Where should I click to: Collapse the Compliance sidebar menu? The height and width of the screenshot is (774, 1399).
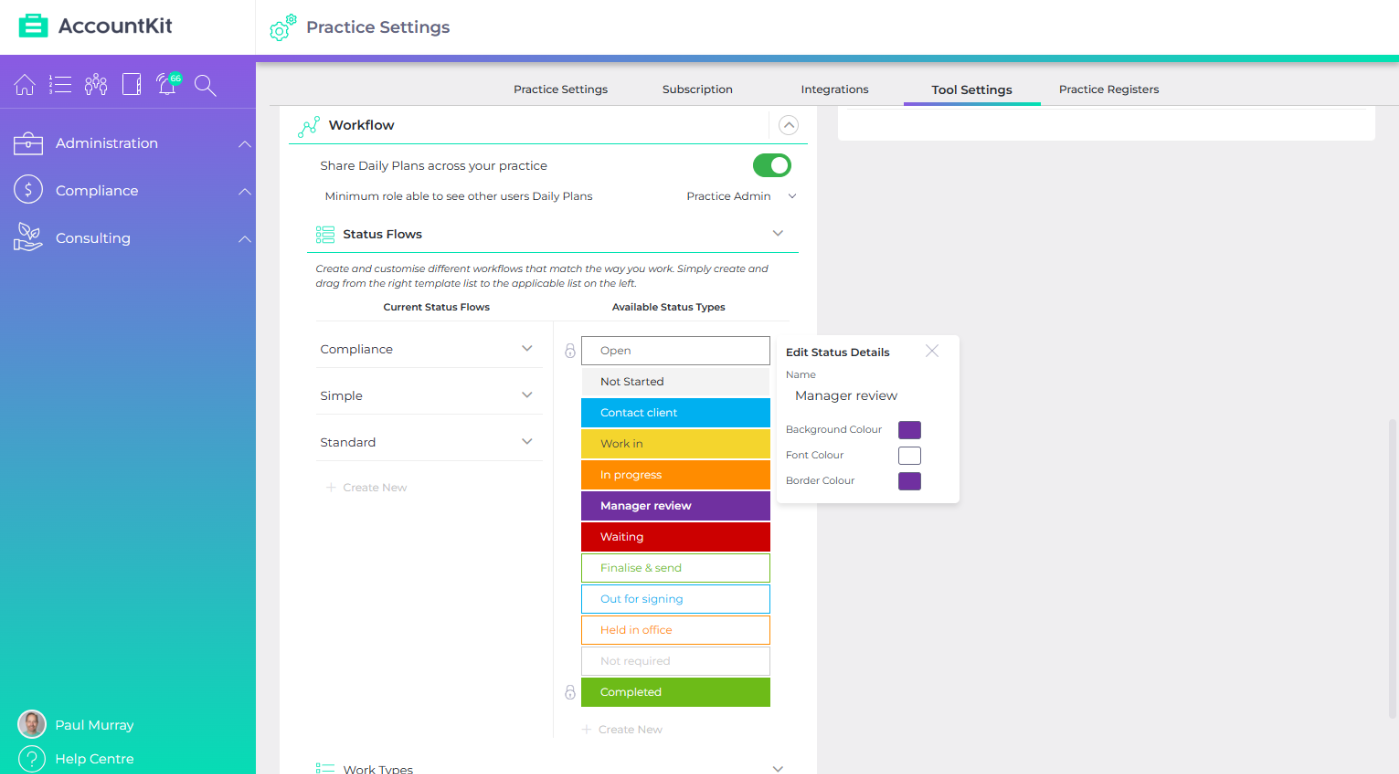(x=245, y=191)
